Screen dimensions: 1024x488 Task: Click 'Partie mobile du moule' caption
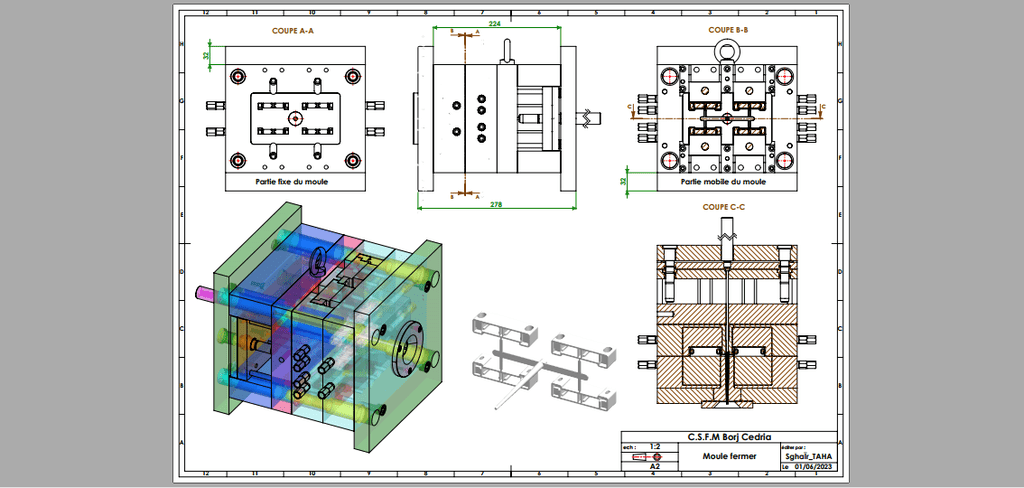[724, 182]
